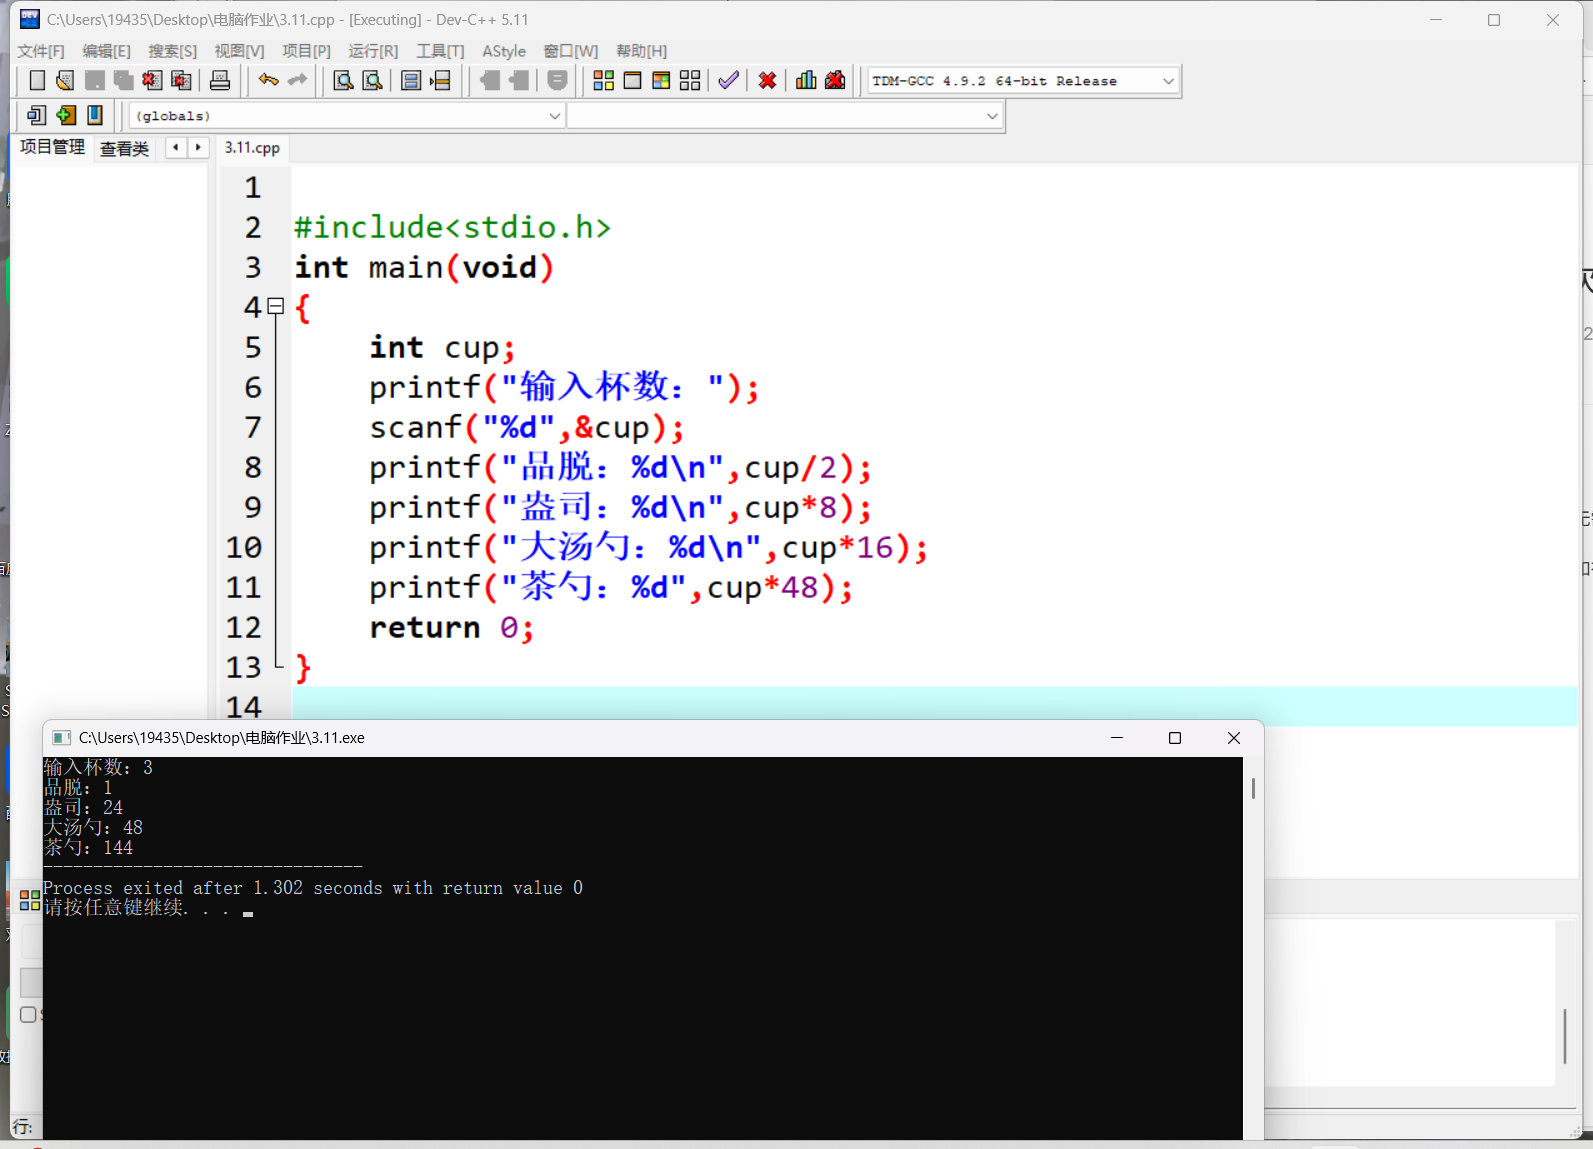1593x1149 pixels.
Task: Open the 搜索[S] menu
Action: [x=173, y=51]
